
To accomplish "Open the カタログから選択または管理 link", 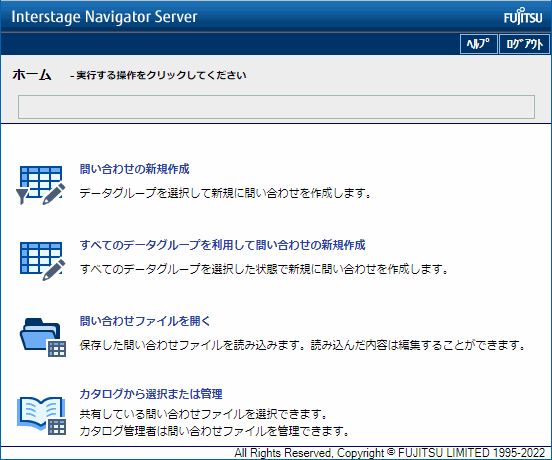I will click(x=151, y=394).
